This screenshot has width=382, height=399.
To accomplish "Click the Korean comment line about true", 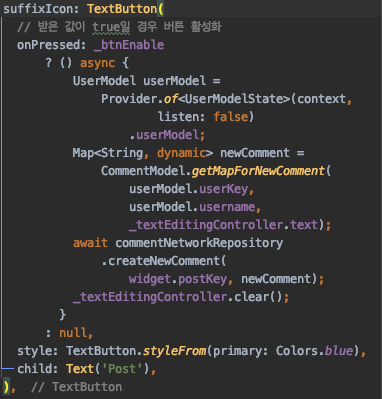I will coord(119,27).
